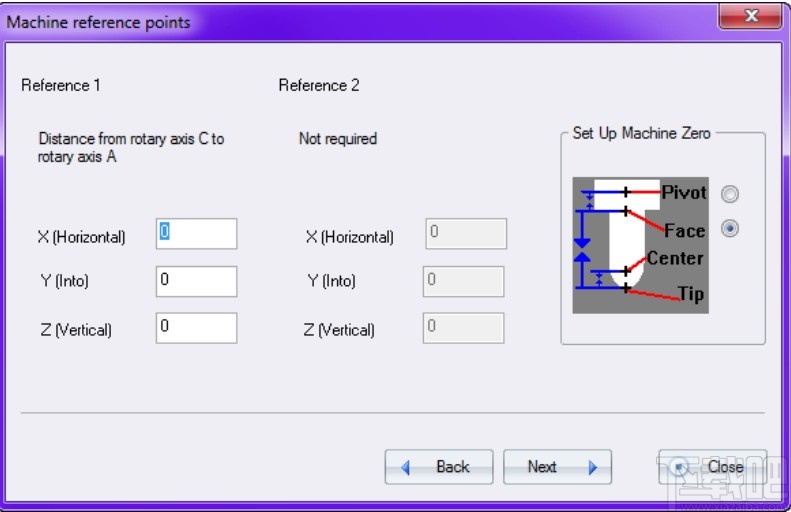Click Reference 2 Z (Vertical) disabled field
Screen dimensions: 791x512
coord(464,328)
